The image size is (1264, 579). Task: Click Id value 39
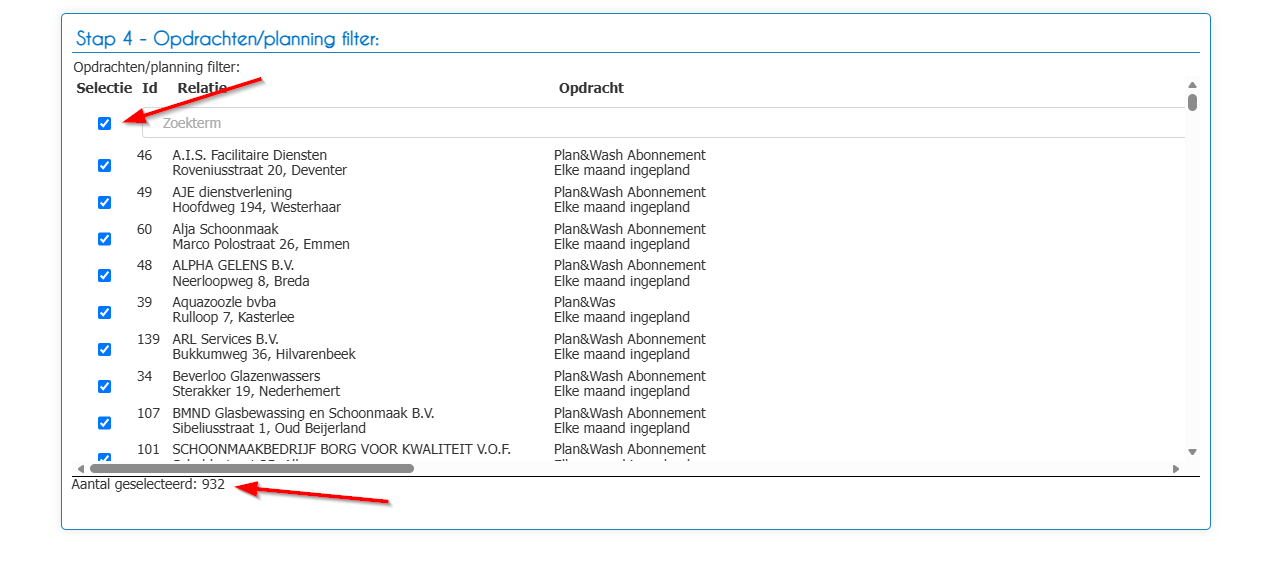(x=145, y=302)
